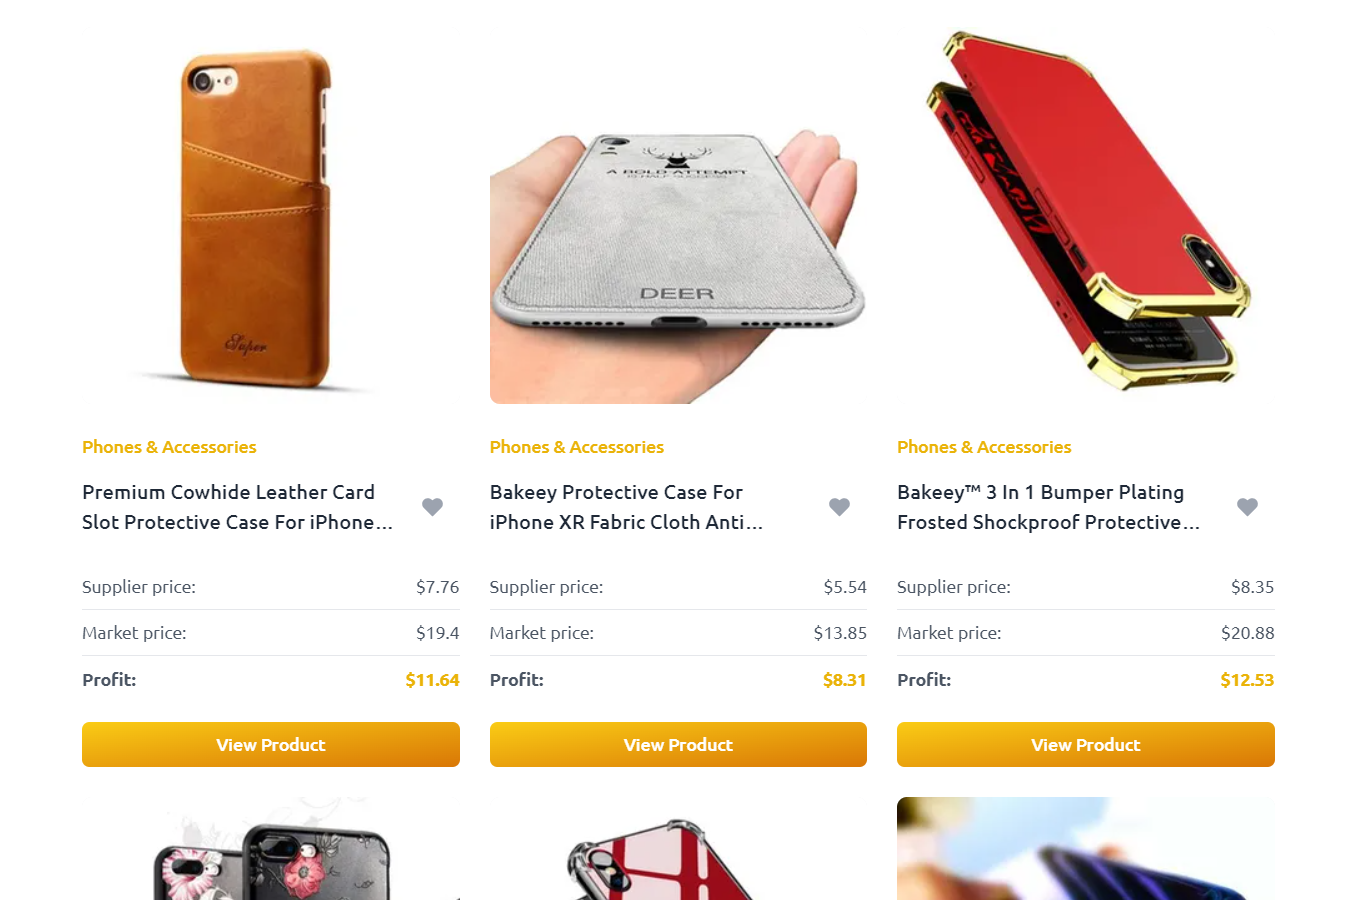Add Bakeey 3 In 1 Bumper case to wishlist

pos(1247,507)
